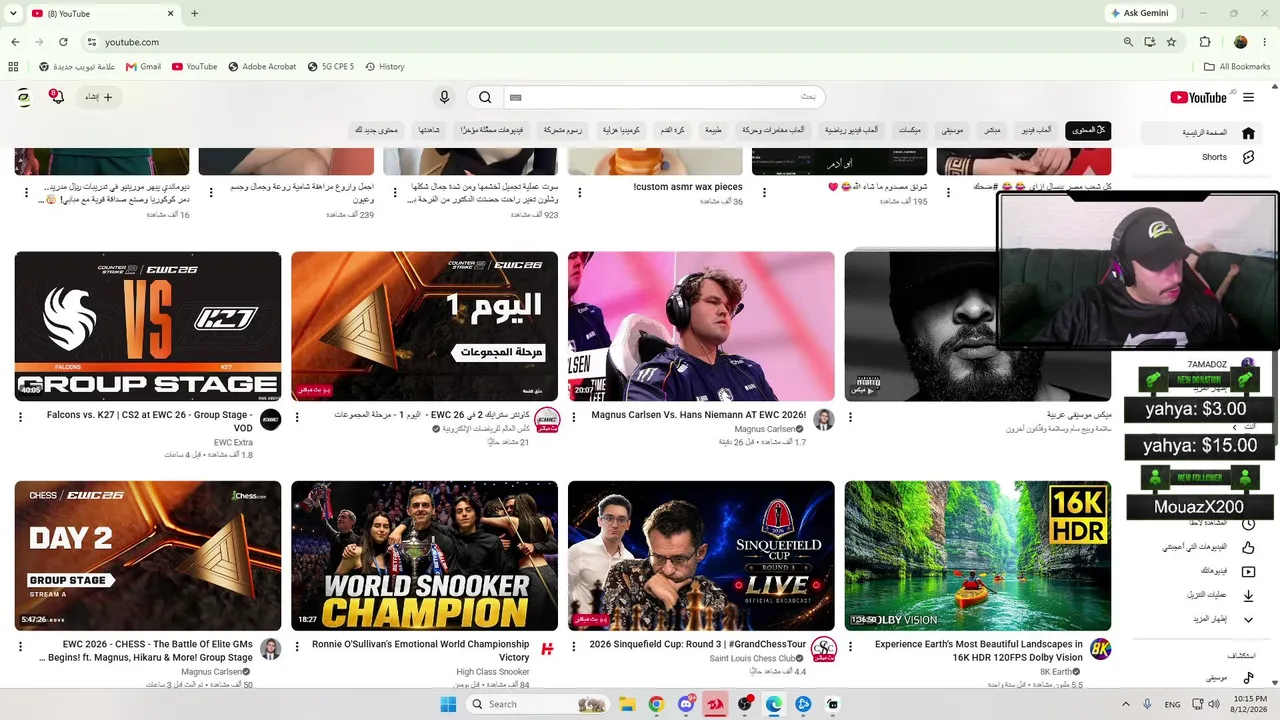The image size is (1280, 720).
Task: Go to YouTube home via the logo
Action: [1198, 97]
